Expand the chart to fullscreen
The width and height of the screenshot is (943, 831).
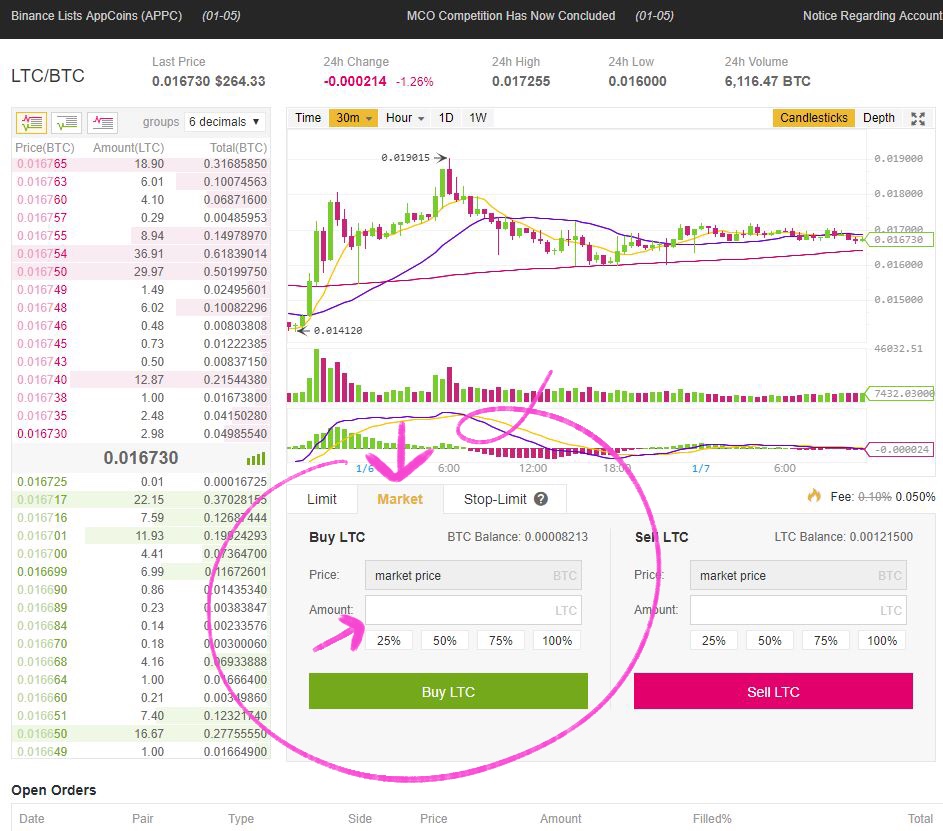click(x=918, y=118)
